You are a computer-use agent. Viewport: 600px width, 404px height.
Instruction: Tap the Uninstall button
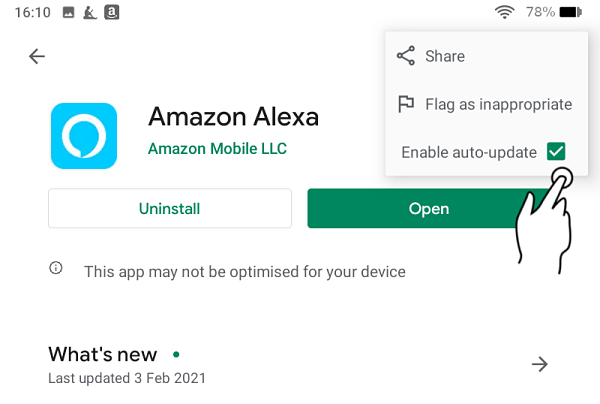170,209
